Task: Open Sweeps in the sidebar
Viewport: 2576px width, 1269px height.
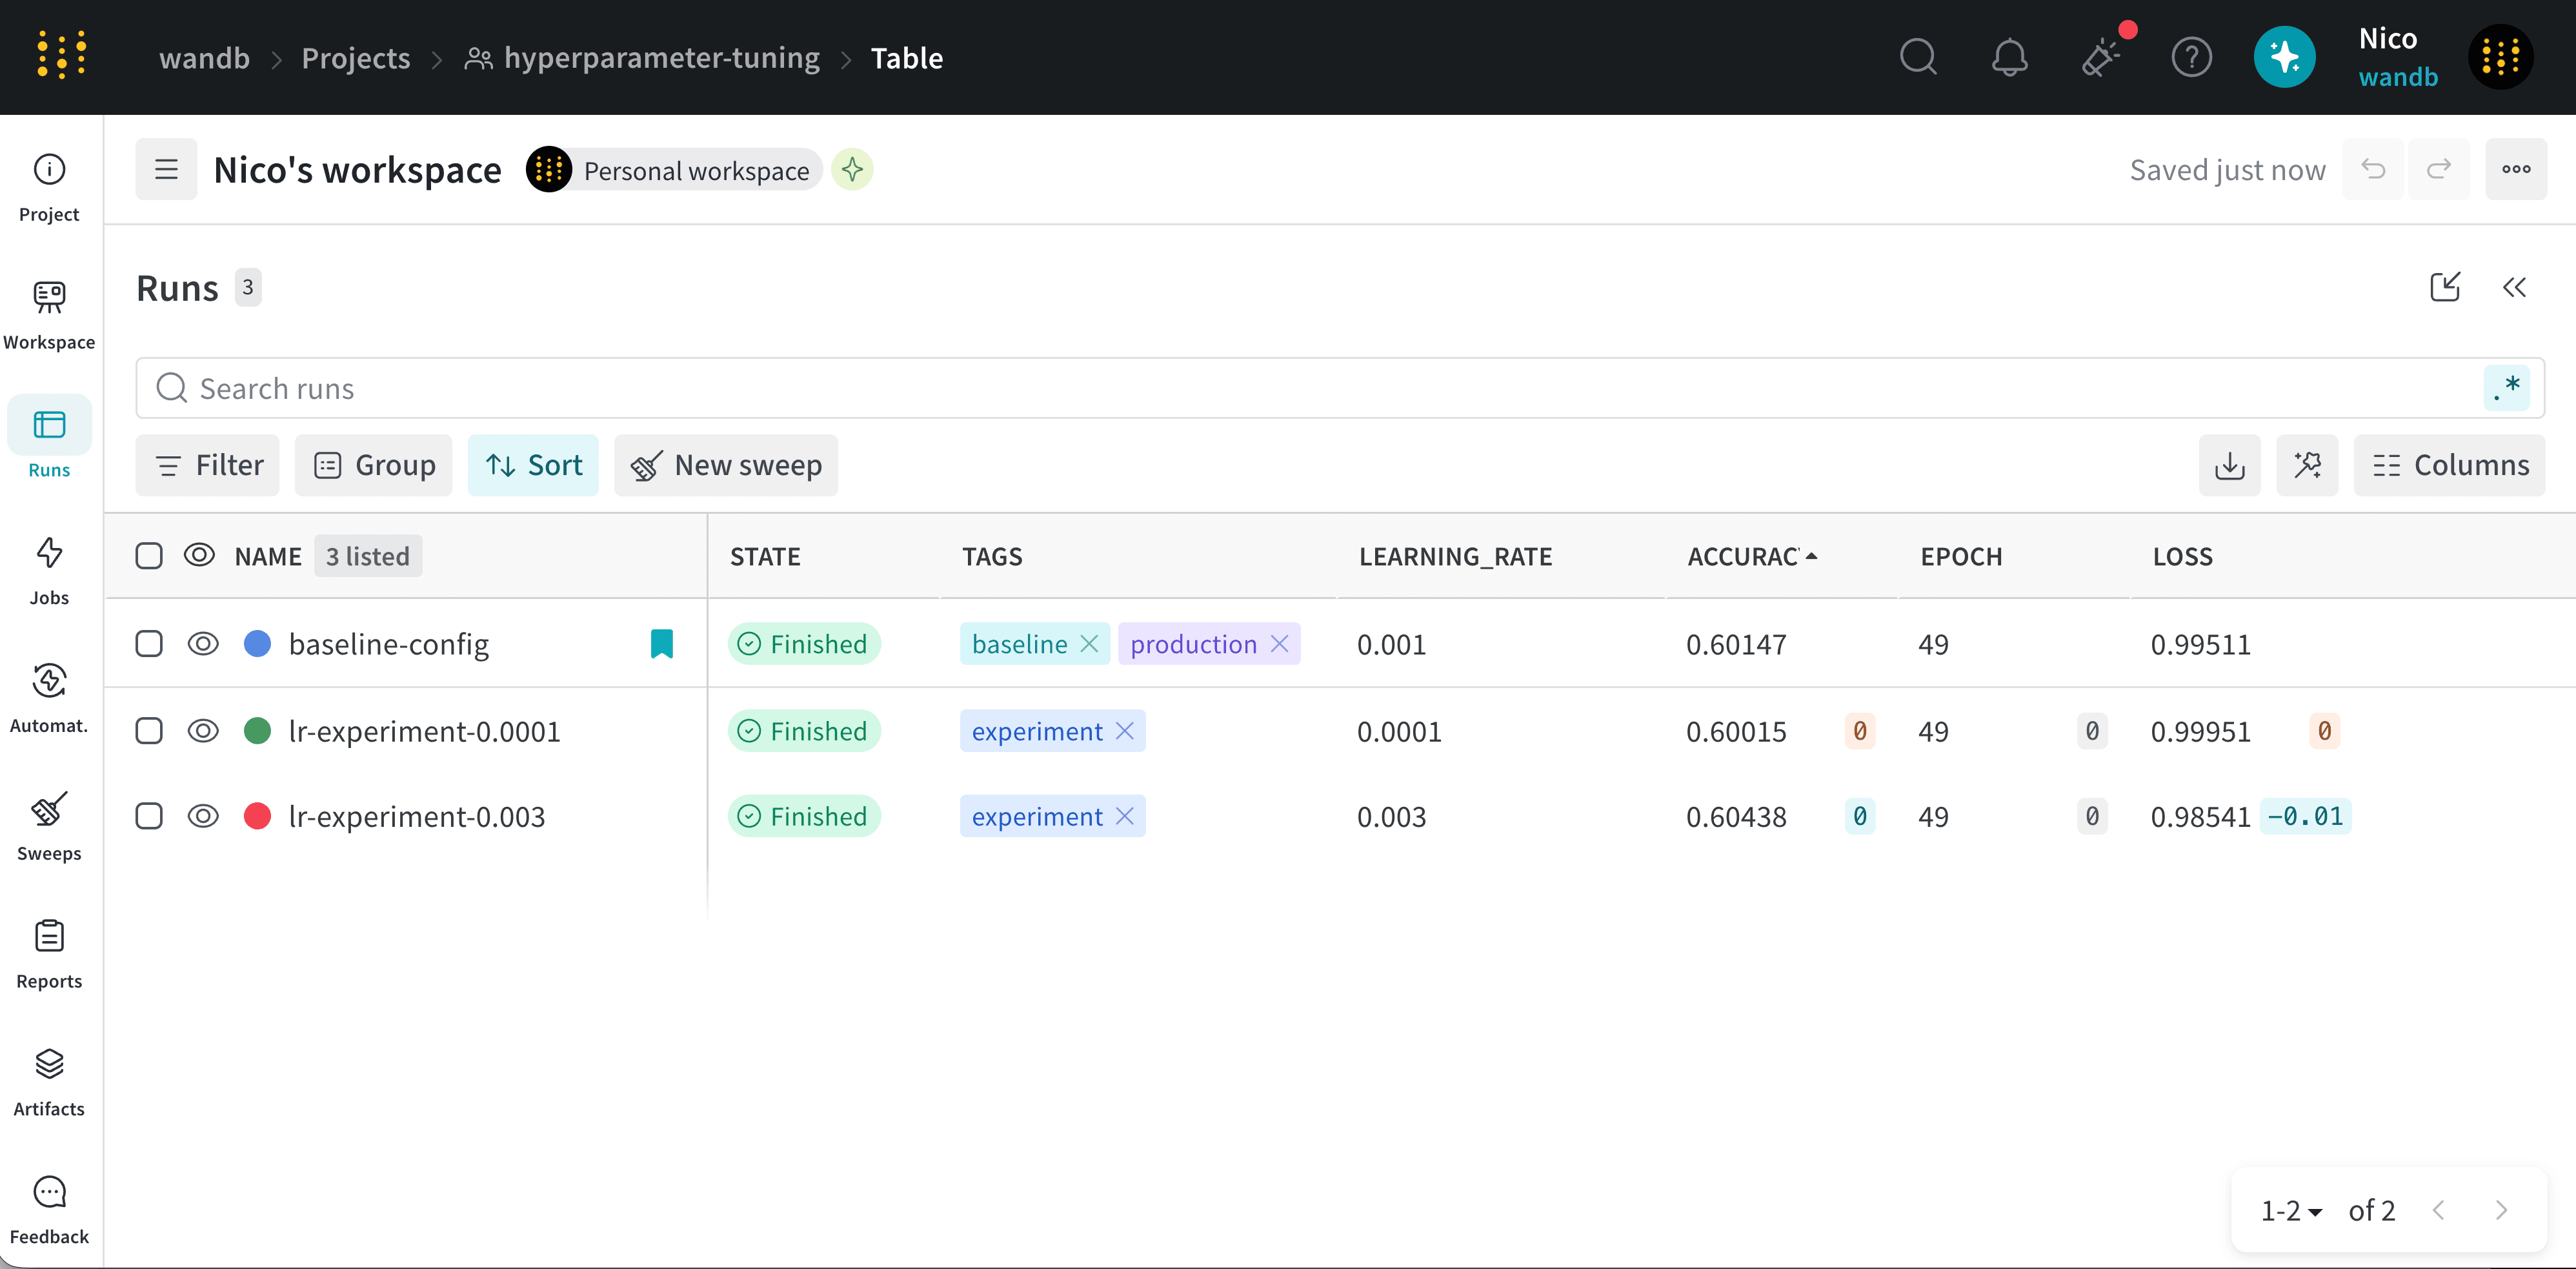Action: [x=49, y=828]
